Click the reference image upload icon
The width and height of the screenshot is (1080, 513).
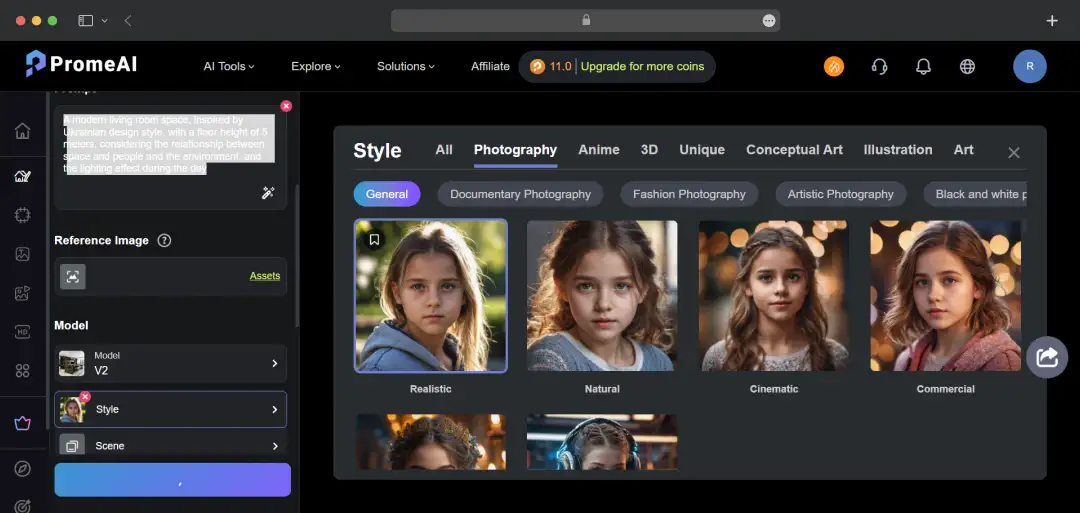[x=72, y=276]
